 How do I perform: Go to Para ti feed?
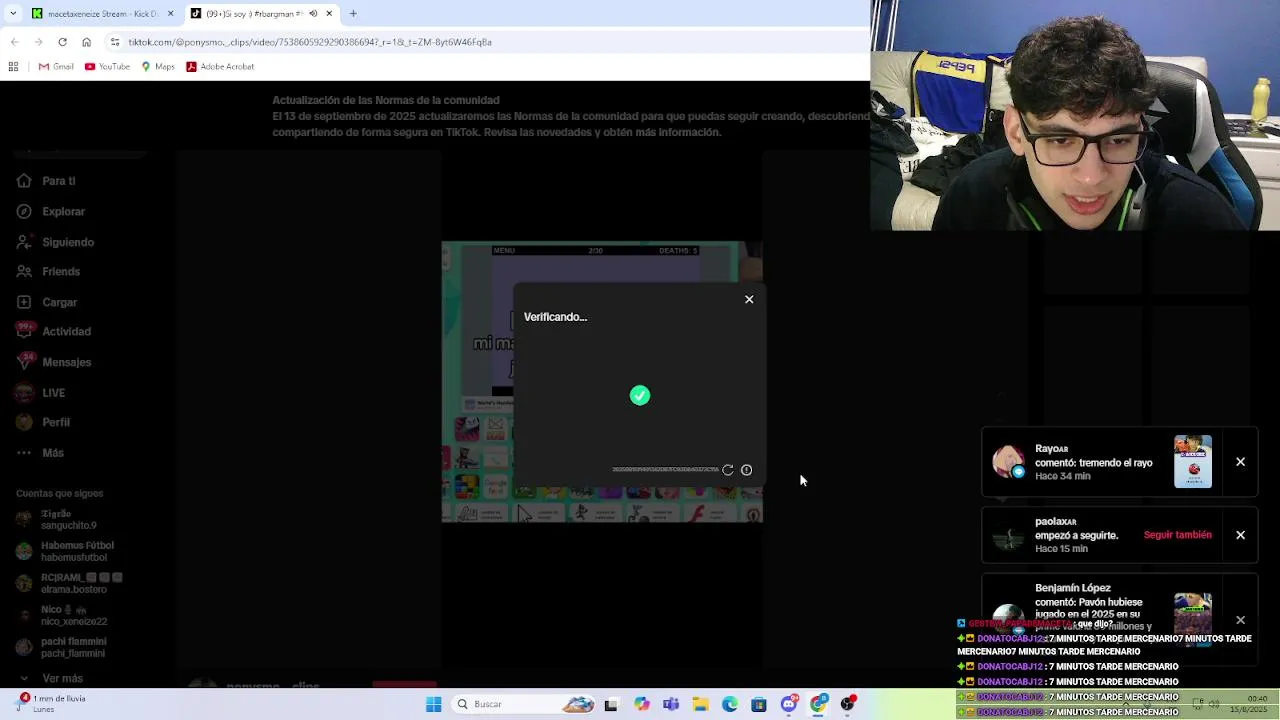(46, 181)
